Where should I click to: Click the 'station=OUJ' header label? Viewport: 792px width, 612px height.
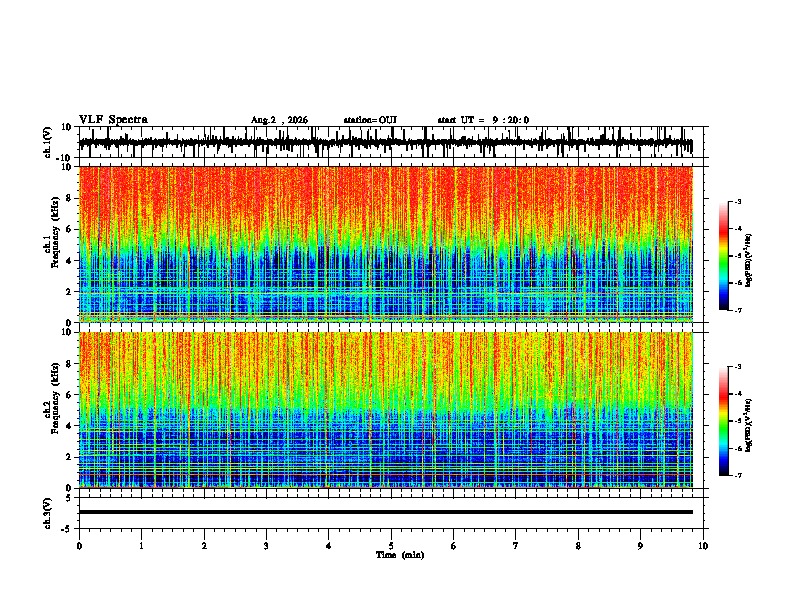(x=370, y=120)
